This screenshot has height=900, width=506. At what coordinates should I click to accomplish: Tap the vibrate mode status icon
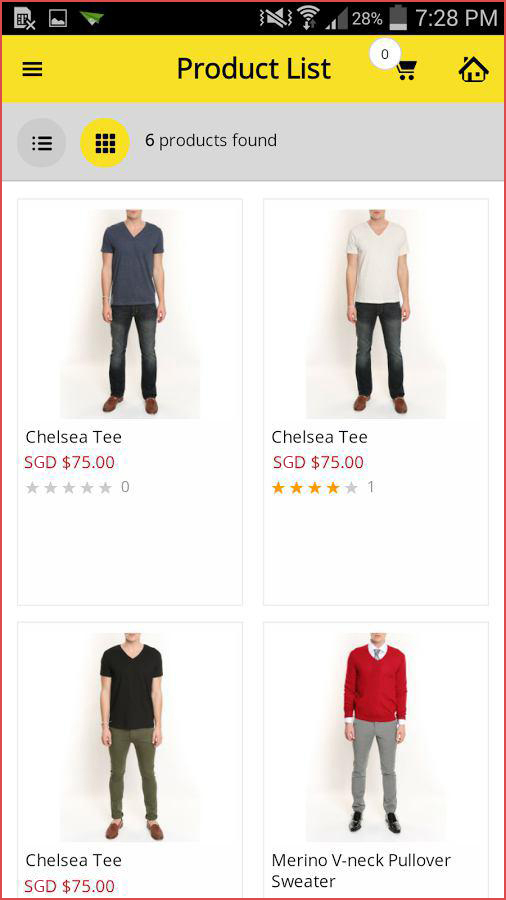click(x=275, y=18)
